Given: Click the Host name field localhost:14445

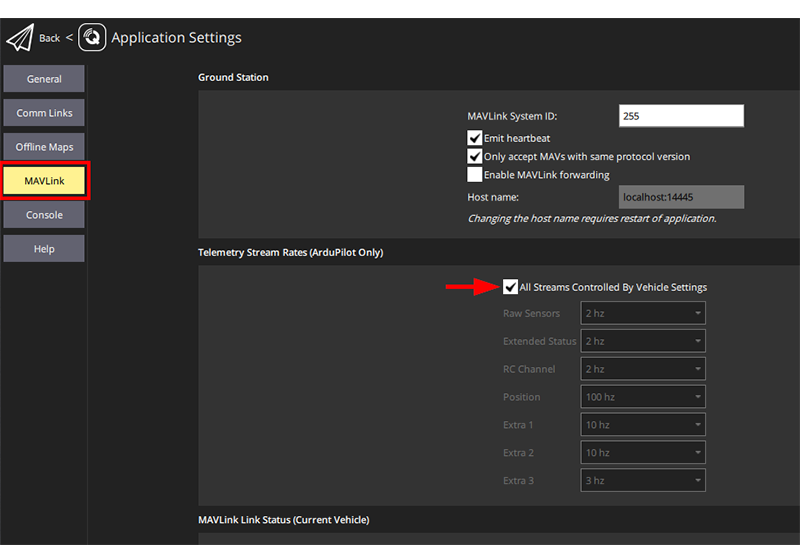Looking at the screenshot, I should pos(681,197).
